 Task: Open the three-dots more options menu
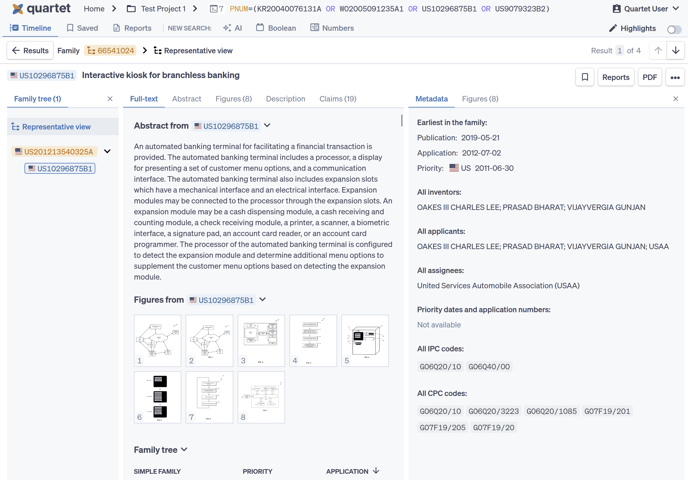click(675, 77)
